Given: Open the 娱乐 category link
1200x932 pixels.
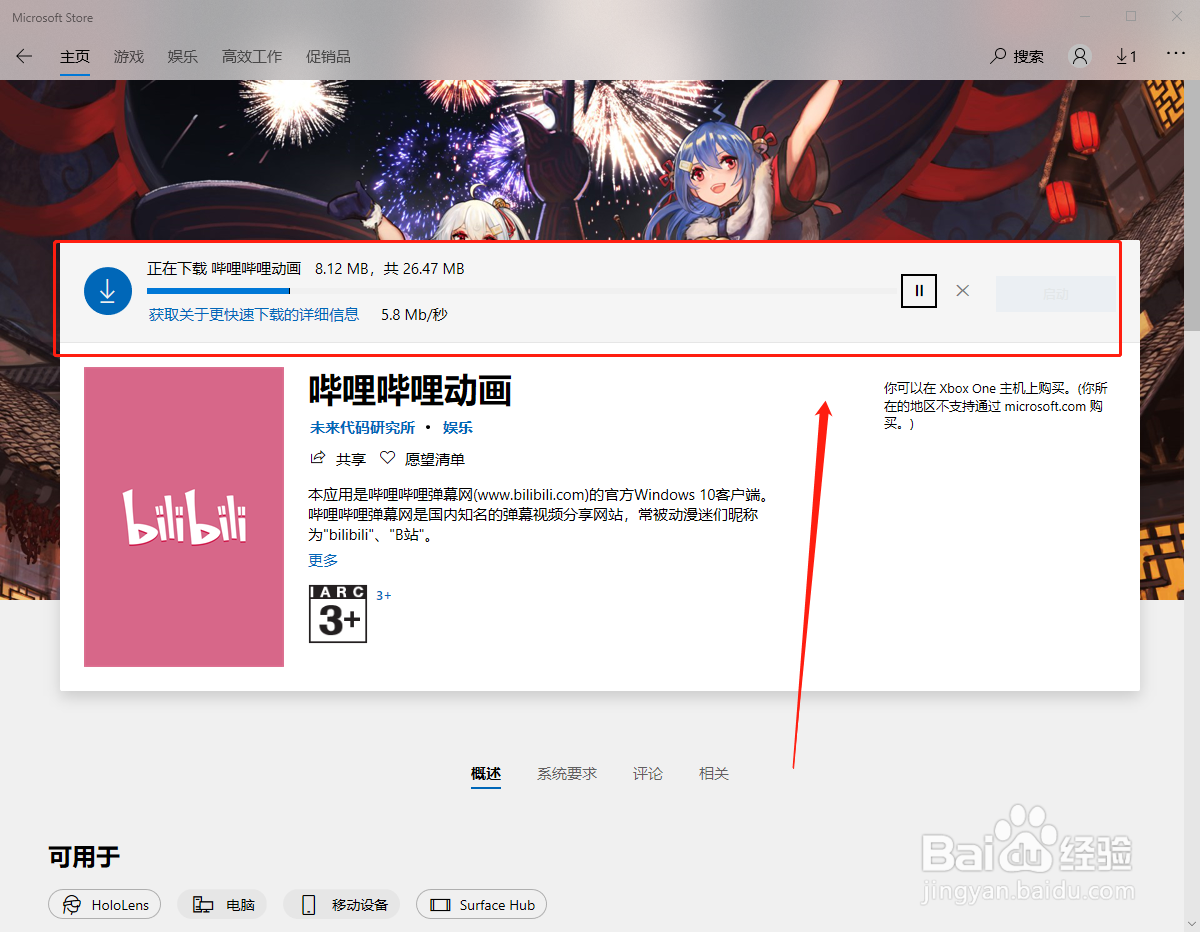Looking at the screenshot, I should pos(458,427).
